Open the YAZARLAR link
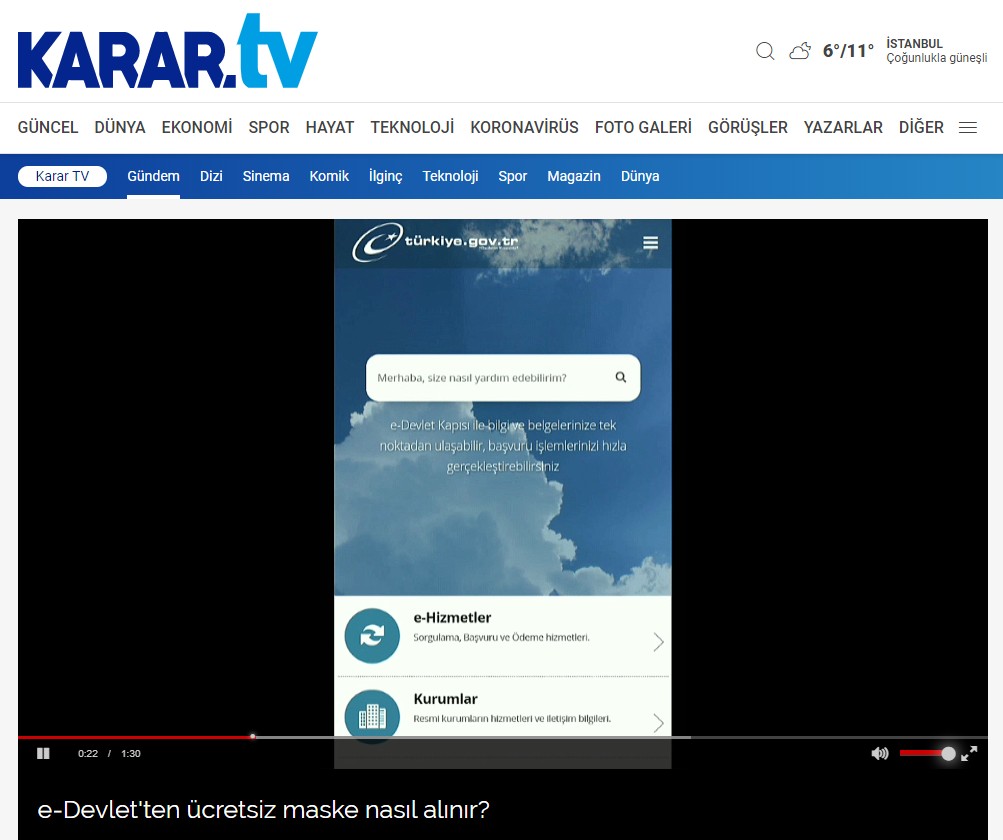 tap(843, 128)
